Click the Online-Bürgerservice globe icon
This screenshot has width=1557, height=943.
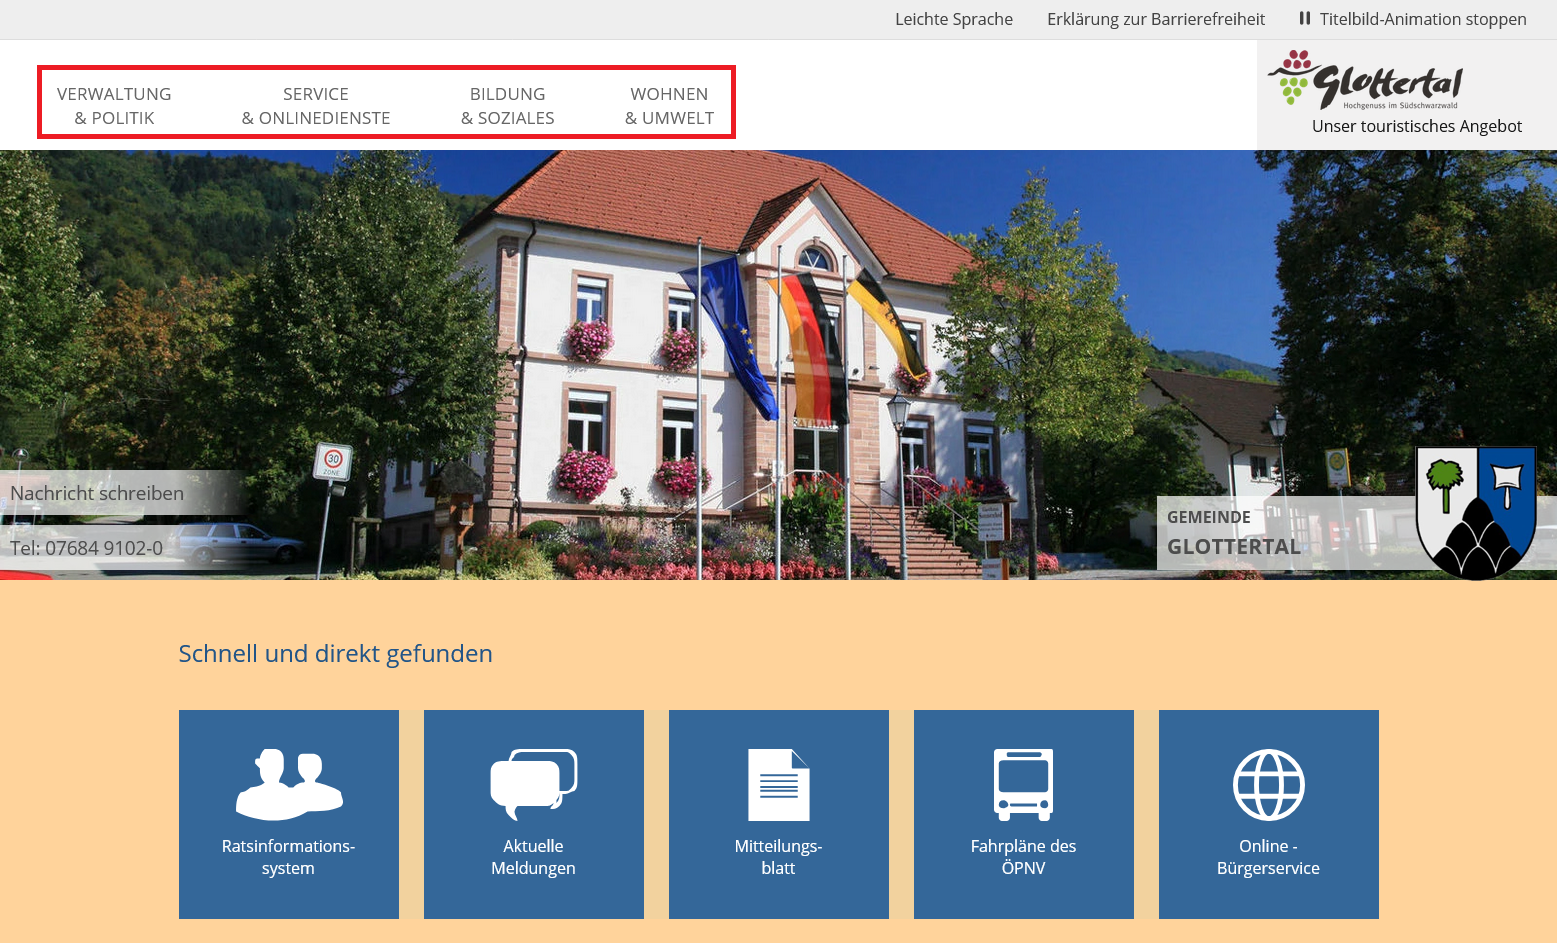click(1268, 785)
